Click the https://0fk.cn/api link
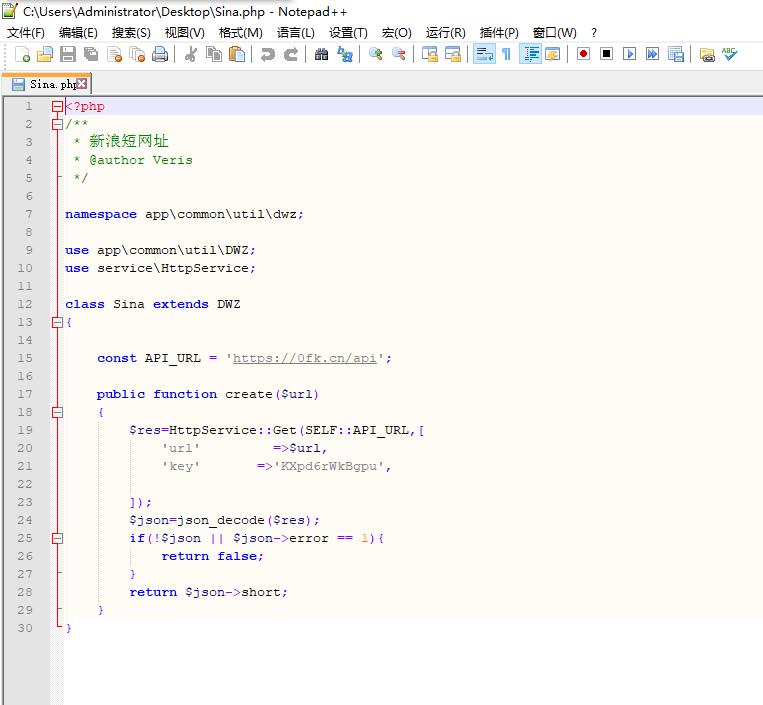Image resolution: width=763 pixels, height=705 pixels. pyautogui.click(x=305, y=358)
